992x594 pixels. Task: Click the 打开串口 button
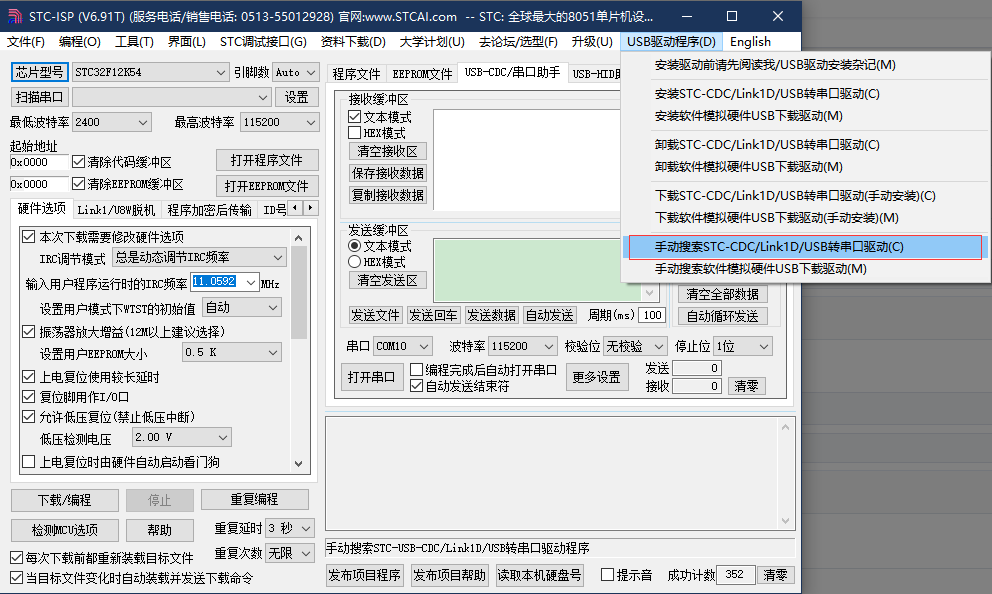pyautogui.click(x=371, y=377)
